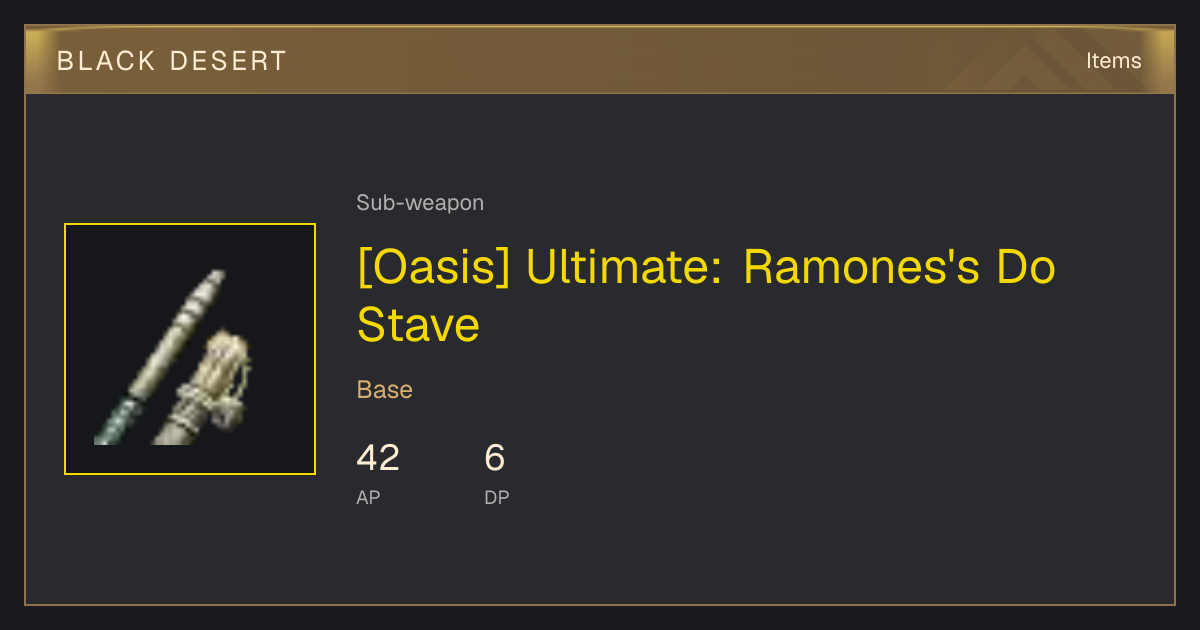Click the AP stat label
Screen dimensions: 1200x630
point(368,497)
